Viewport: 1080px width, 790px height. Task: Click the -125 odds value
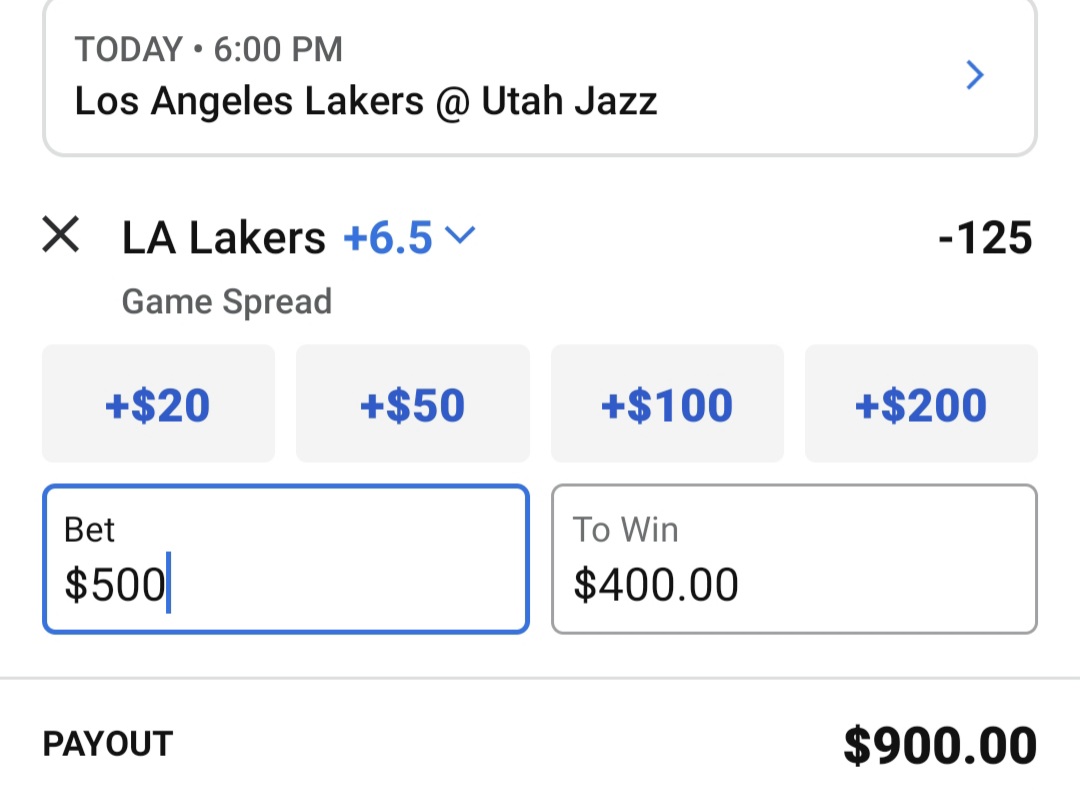tap(985, 238)
